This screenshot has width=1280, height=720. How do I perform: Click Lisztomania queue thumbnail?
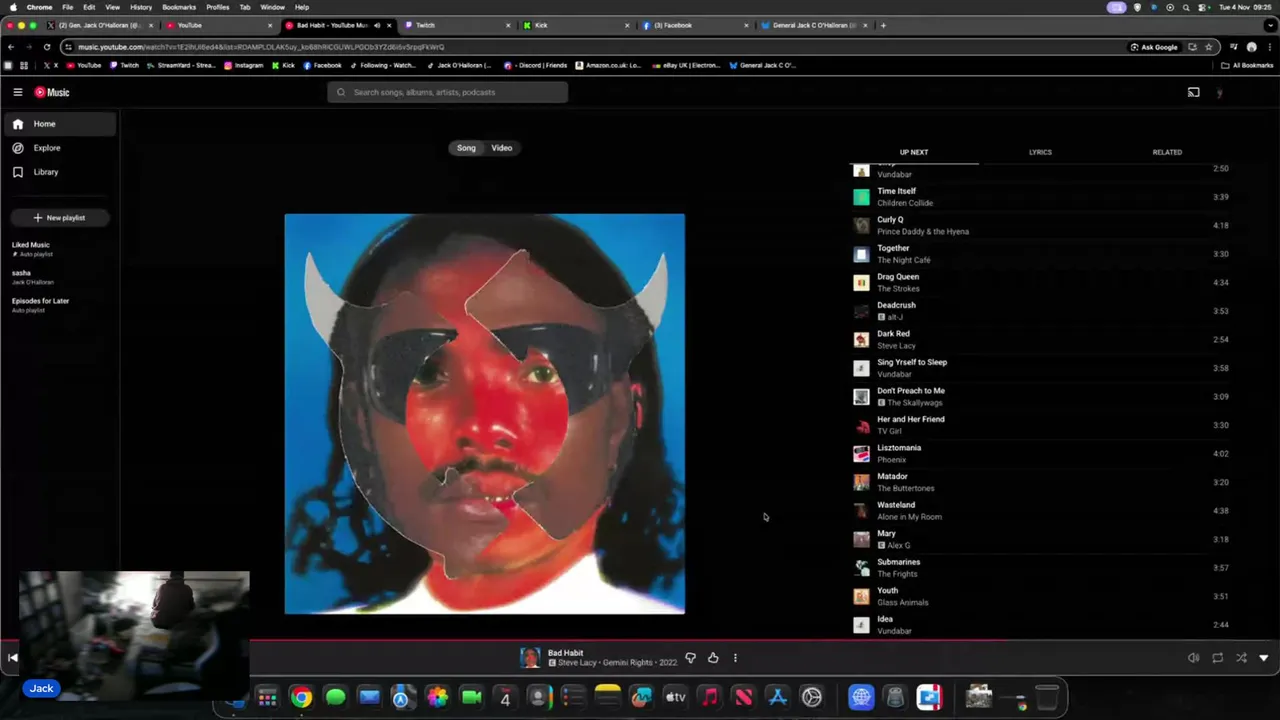tap(861, 454)
